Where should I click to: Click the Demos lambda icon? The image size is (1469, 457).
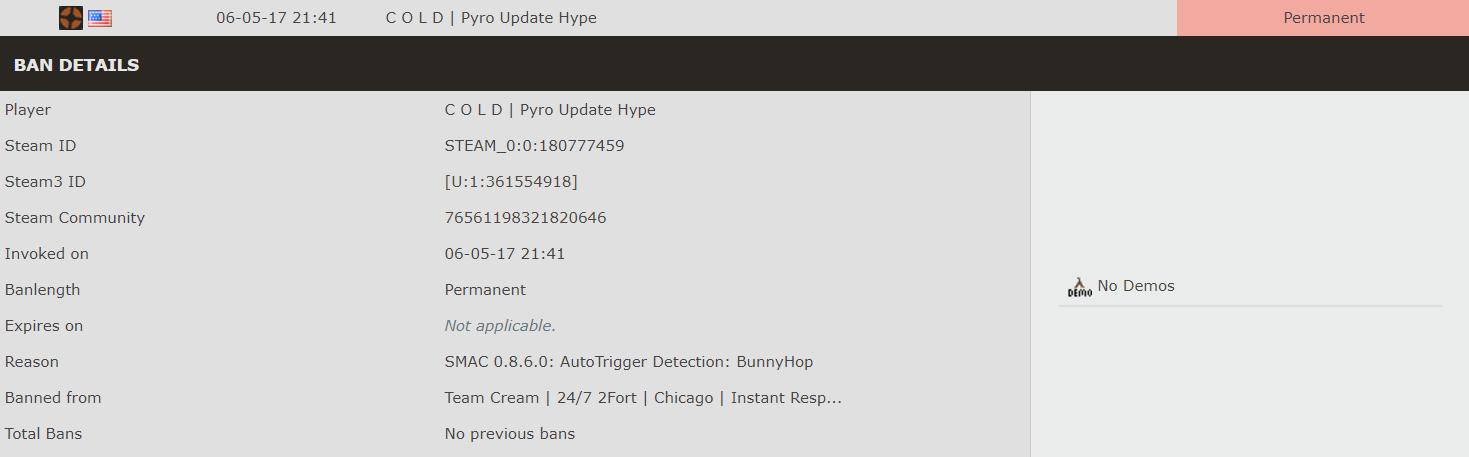pos(1080,287)
